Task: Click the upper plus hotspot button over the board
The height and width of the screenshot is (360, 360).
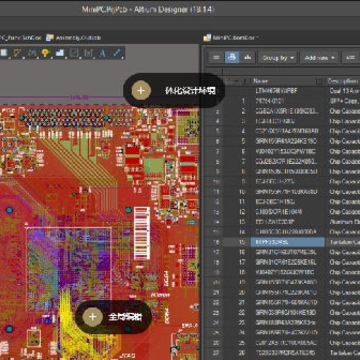Action: 141,90
